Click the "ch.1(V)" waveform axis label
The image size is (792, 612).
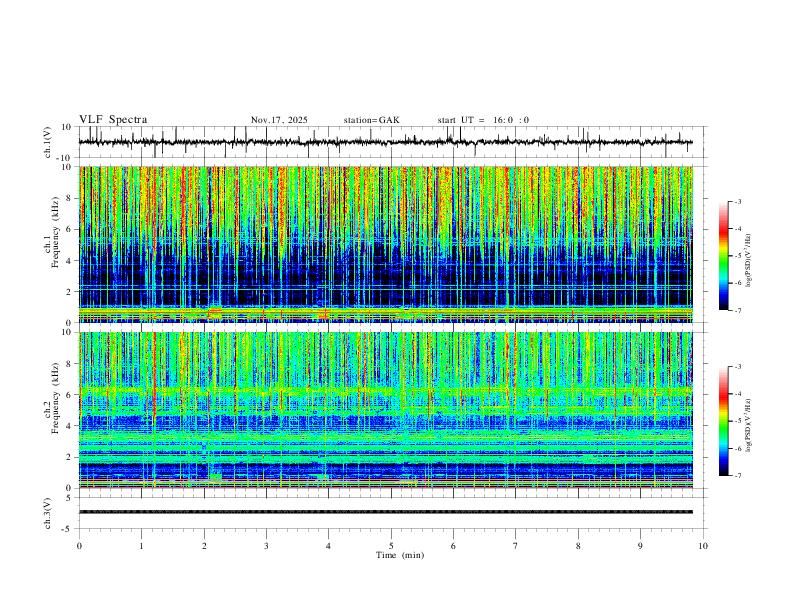[x=48, y=142]
